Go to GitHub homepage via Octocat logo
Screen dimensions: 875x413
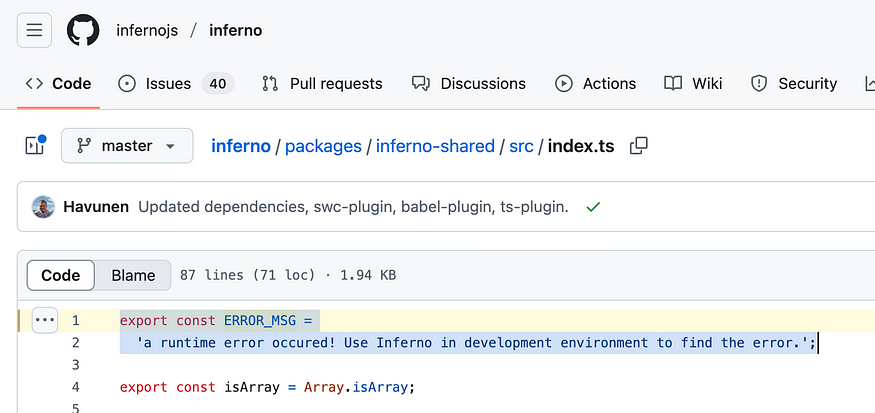point(83,30)
